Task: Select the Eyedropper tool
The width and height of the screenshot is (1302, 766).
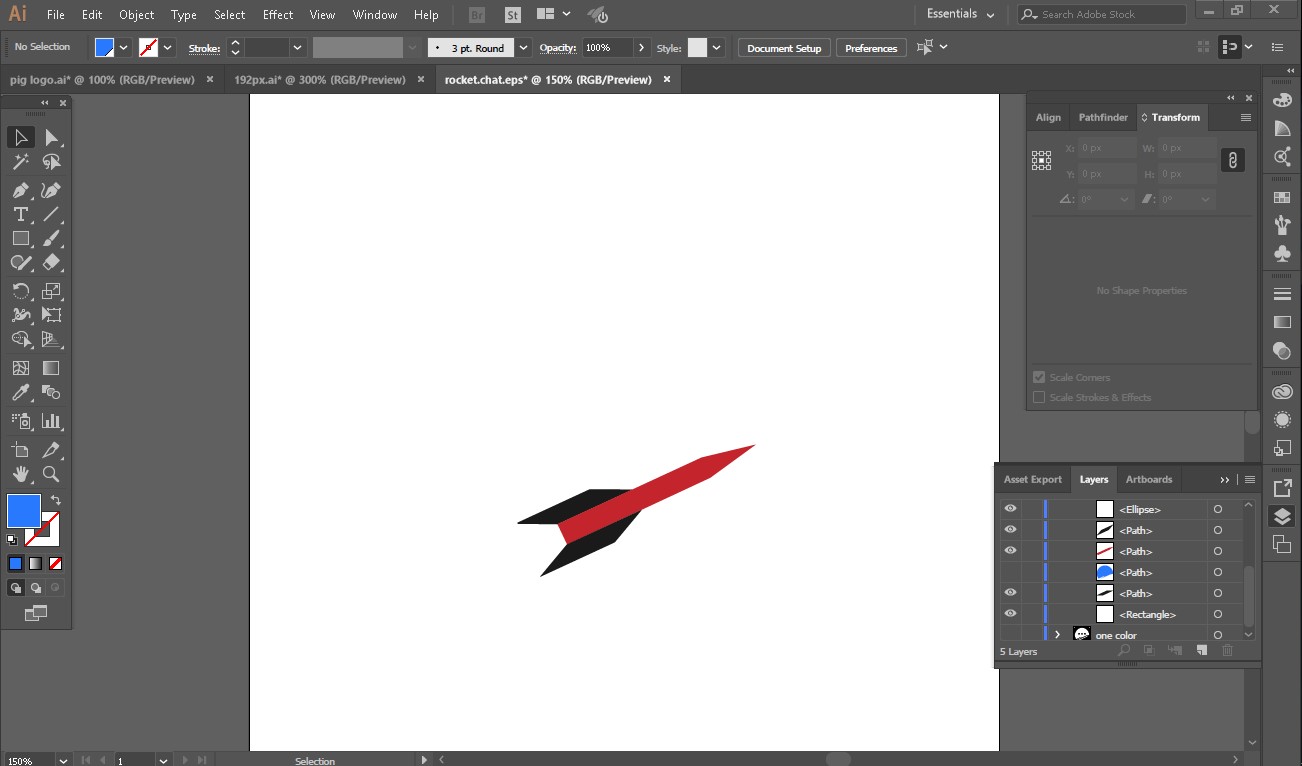Action: (x=20, y=393)
